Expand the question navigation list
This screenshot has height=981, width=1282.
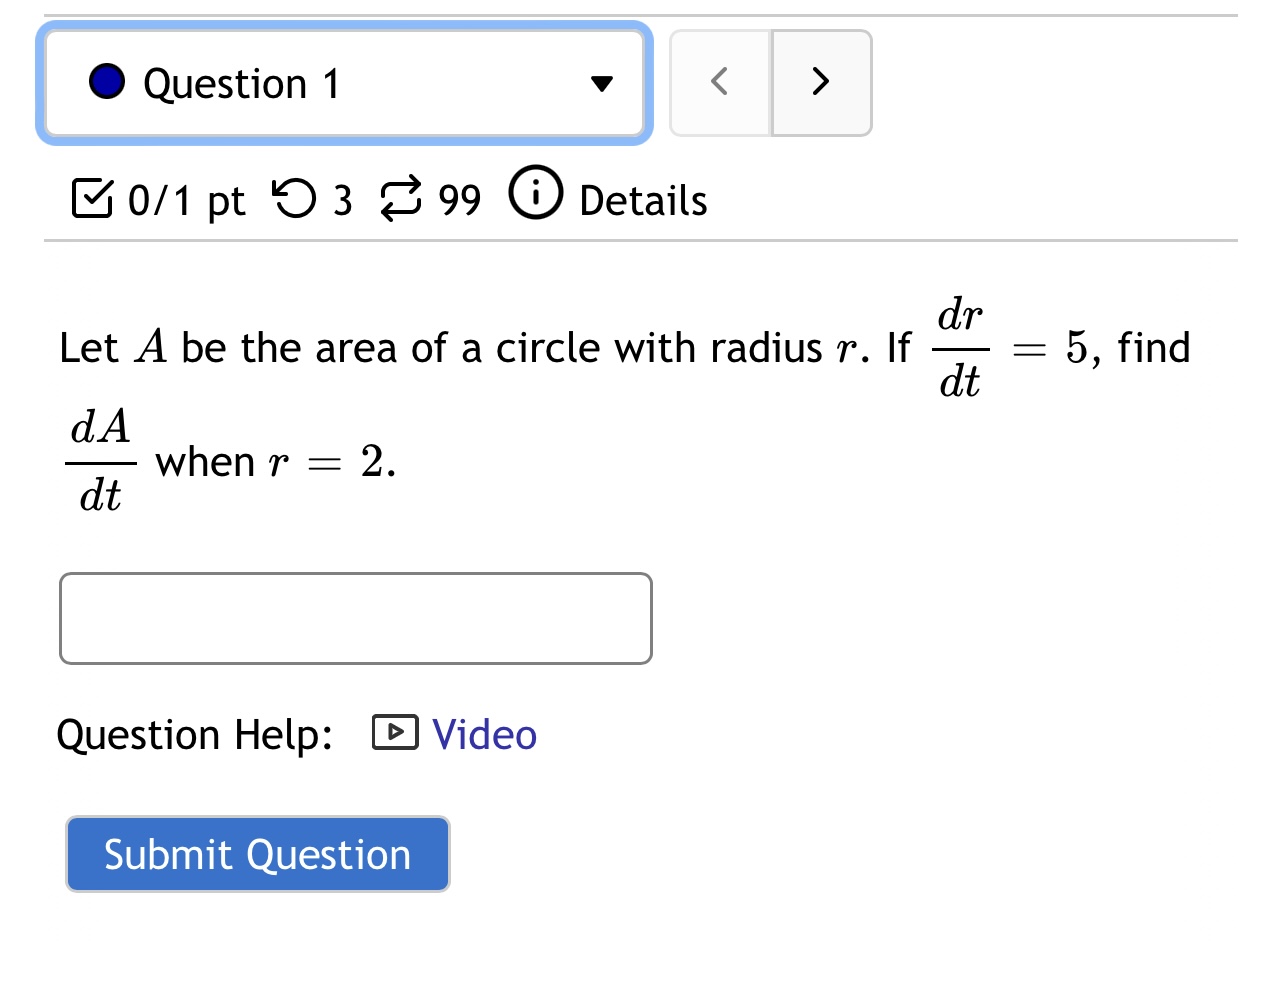tap(344, 83)
